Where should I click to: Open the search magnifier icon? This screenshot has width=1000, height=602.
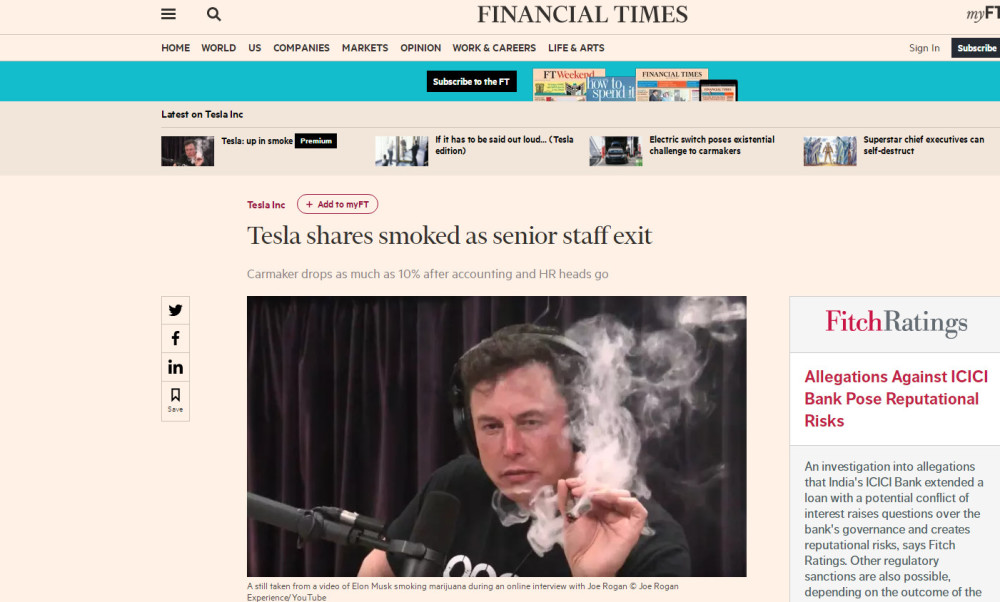[214, 14]
